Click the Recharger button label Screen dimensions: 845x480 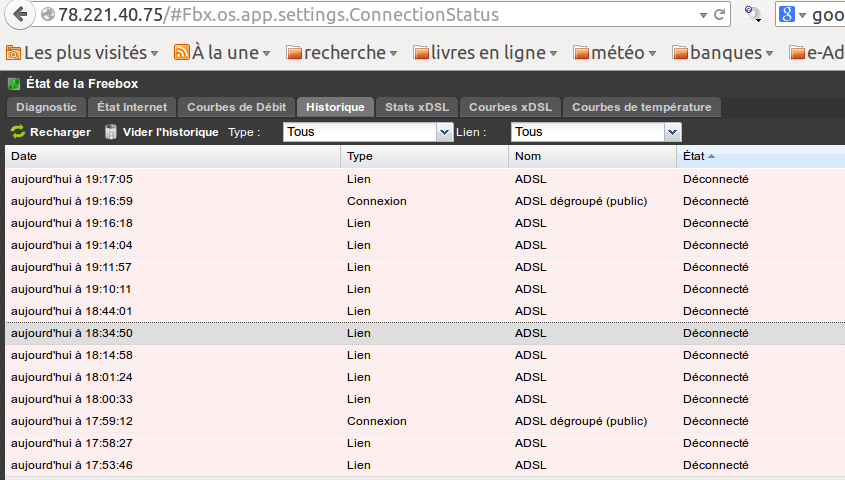[x=60, y=132]
